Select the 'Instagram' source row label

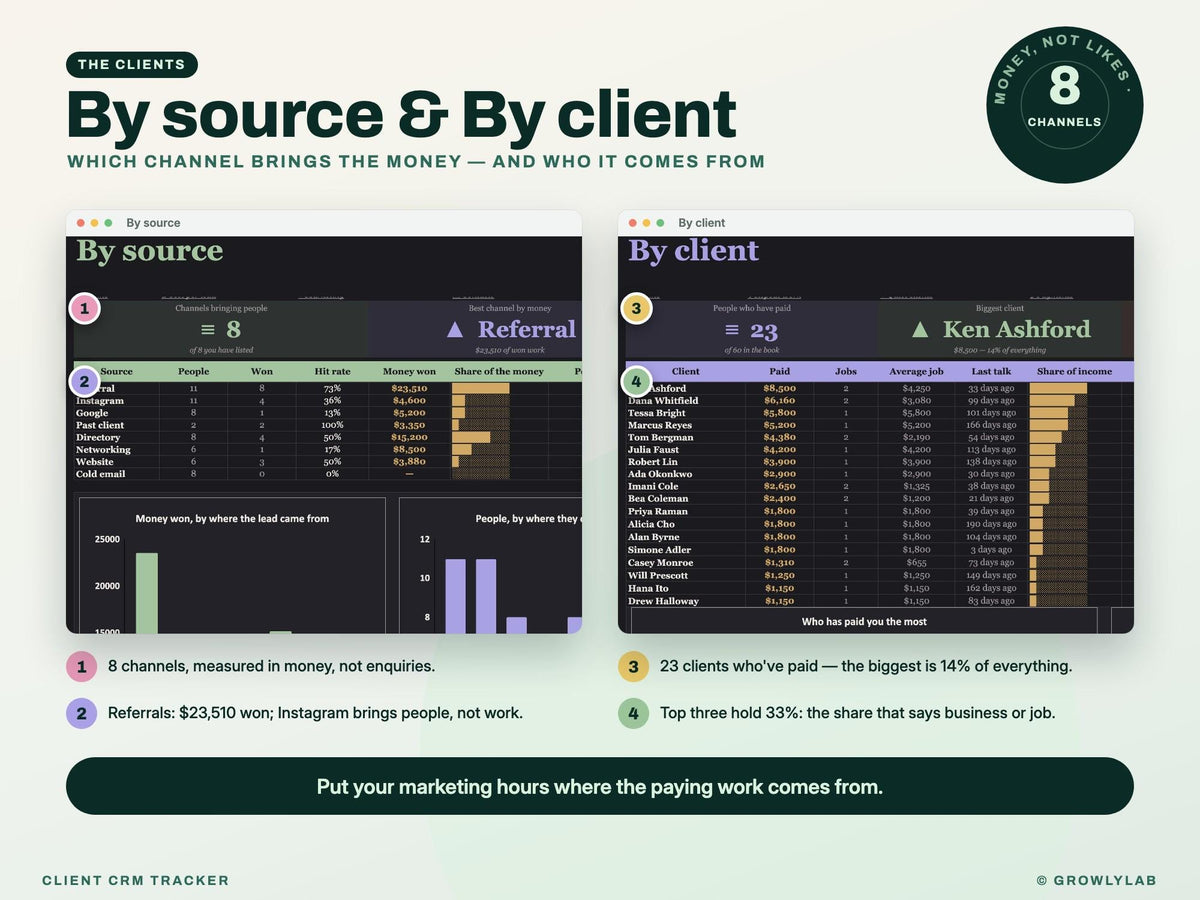pyautogui.click(x=100, y=401)
